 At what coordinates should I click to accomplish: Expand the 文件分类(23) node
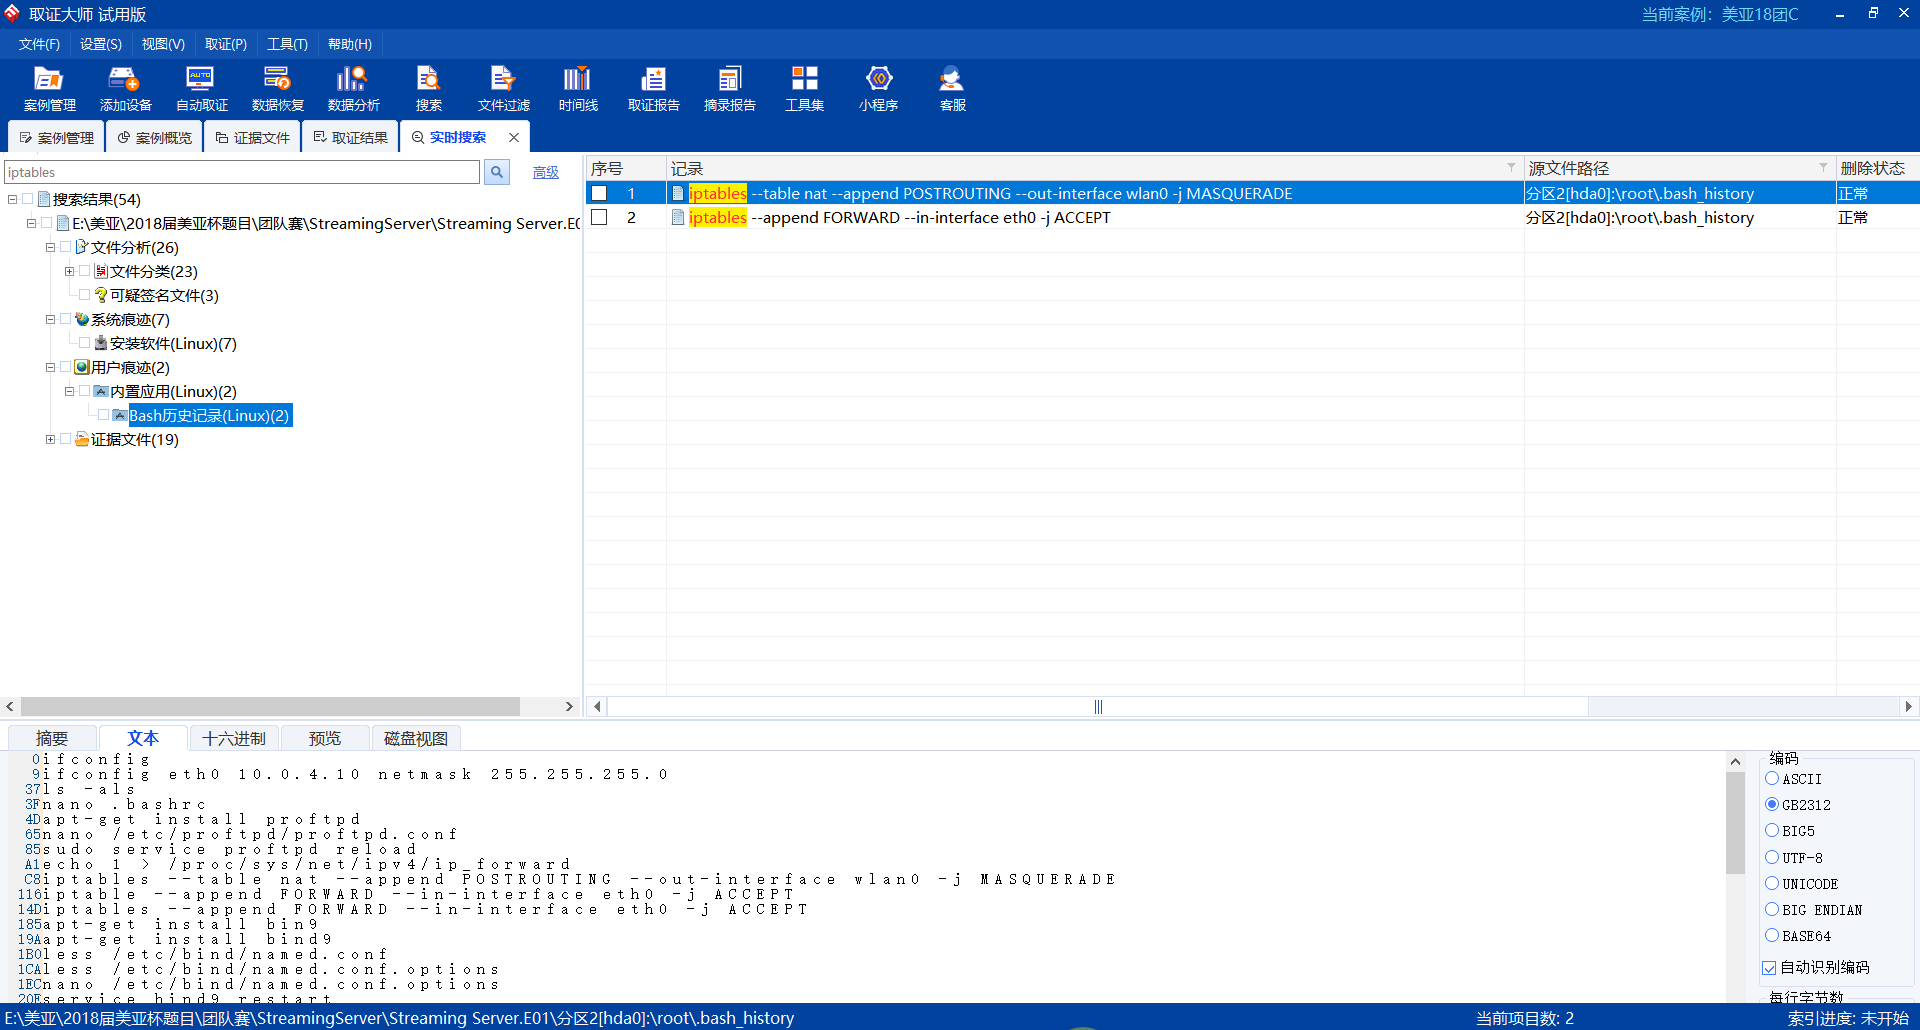point(69,271)
